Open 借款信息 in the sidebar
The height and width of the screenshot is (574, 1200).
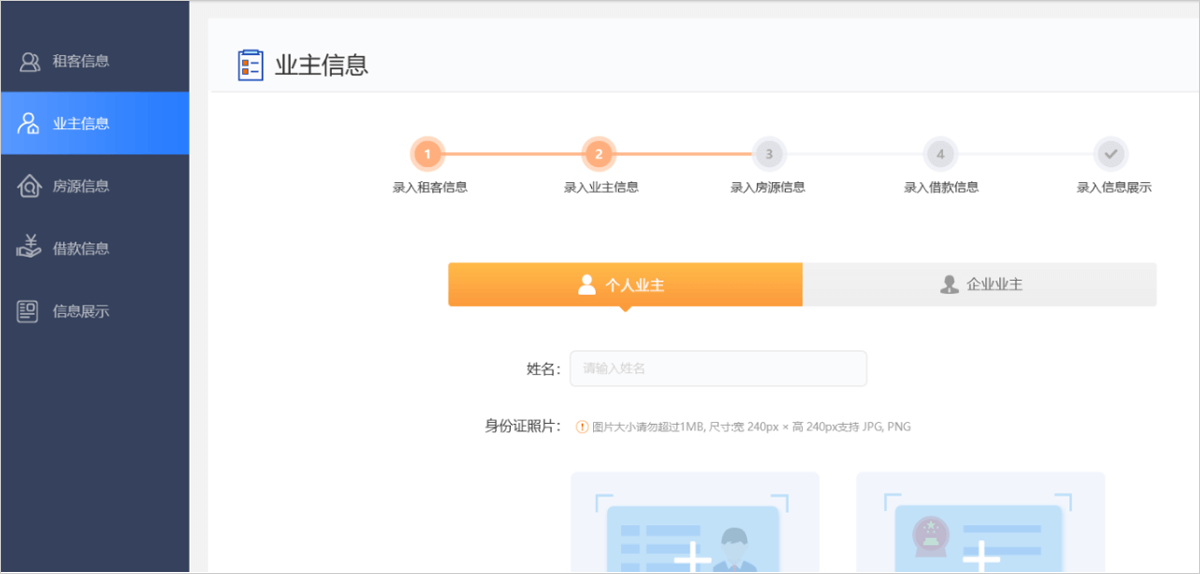pos(81,249)
